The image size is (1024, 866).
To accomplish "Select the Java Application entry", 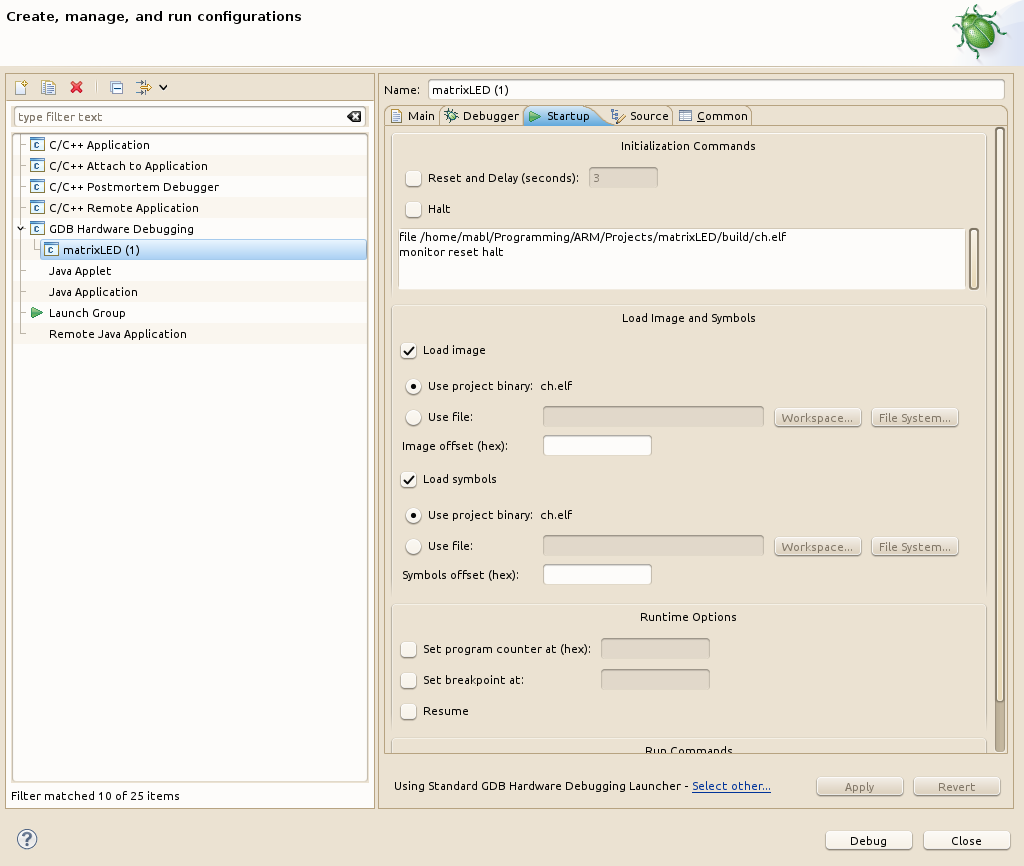I will [93, 292].
